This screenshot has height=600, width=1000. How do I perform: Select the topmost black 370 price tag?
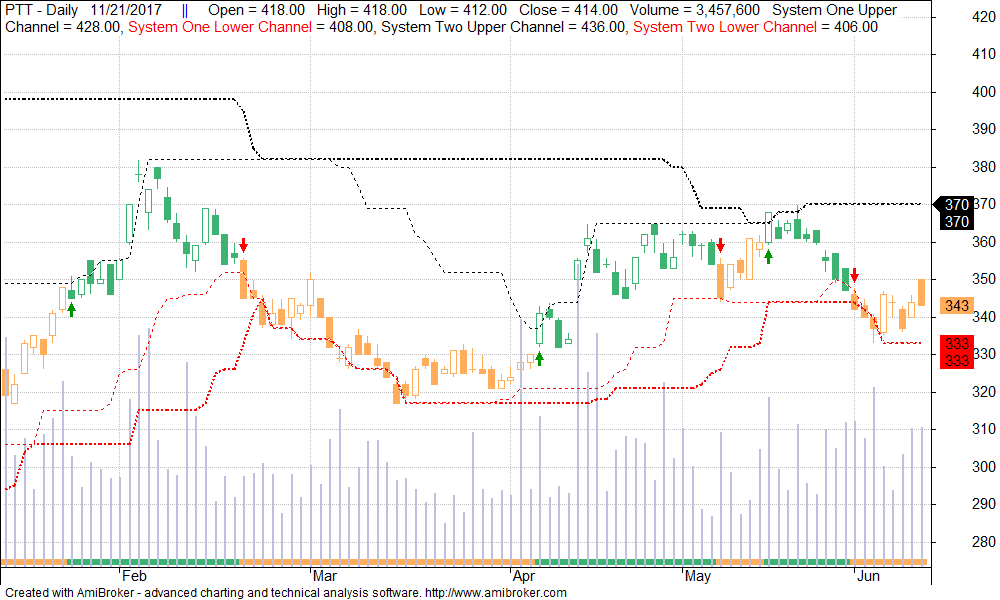(x=956, y=204)
